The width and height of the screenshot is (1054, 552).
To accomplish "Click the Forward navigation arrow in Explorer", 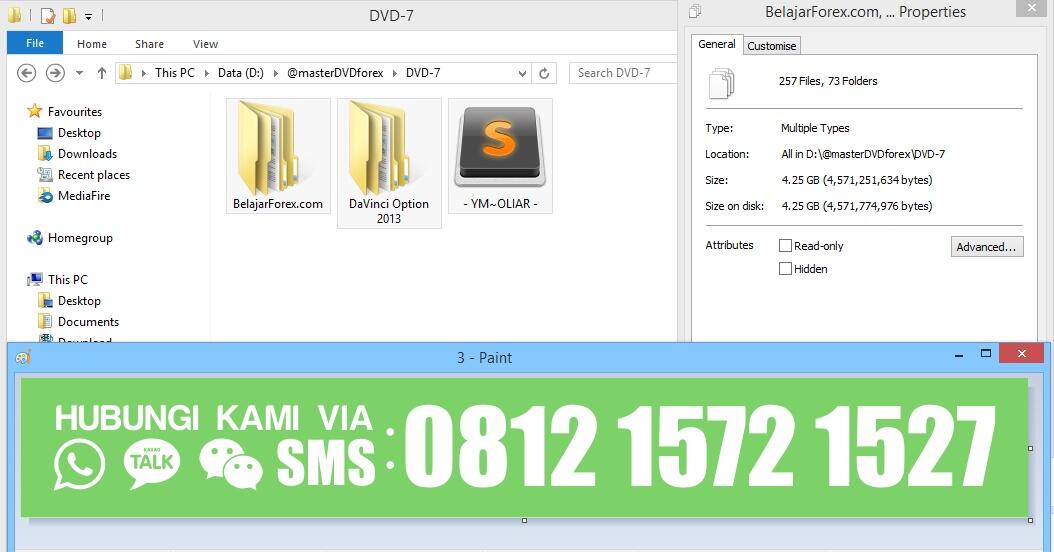I will [55, 73].
